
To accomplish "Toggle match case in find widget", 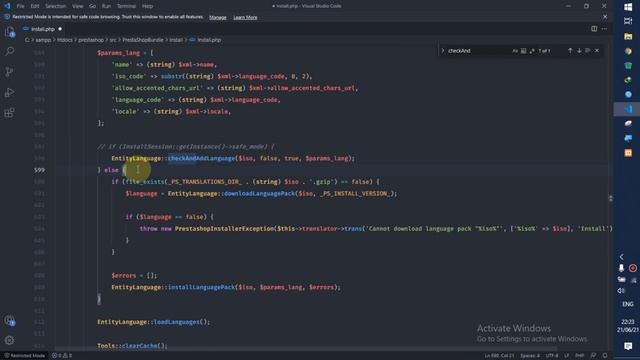I will pyautogui.click(x=515, y=51).
